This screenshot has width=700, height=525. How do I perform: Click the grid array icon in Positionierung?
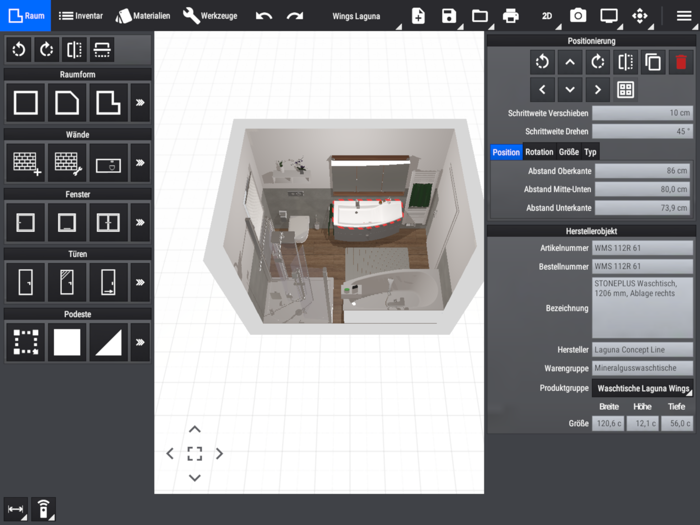625,90
